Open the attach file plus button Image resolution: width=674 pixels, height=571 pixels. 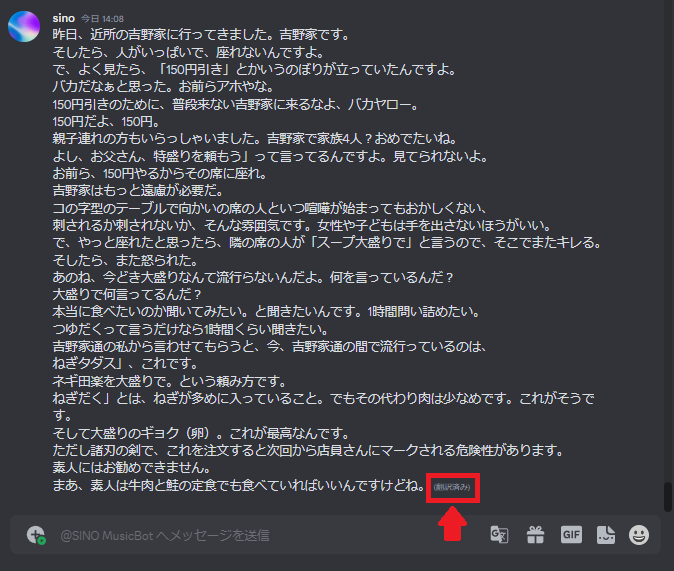(36, 535)
